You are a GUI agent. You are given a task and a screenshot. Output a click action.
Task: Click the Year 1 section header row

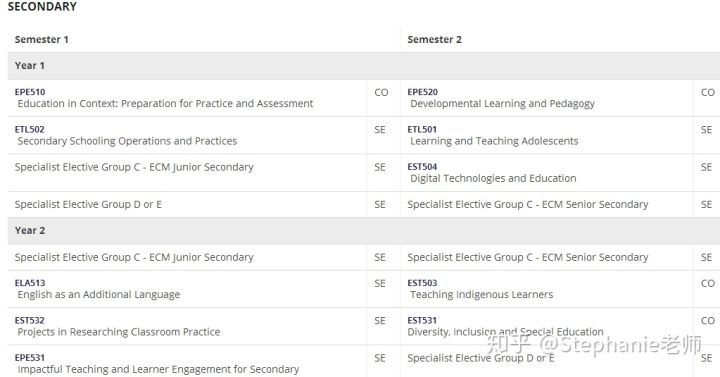coord(364,66)
